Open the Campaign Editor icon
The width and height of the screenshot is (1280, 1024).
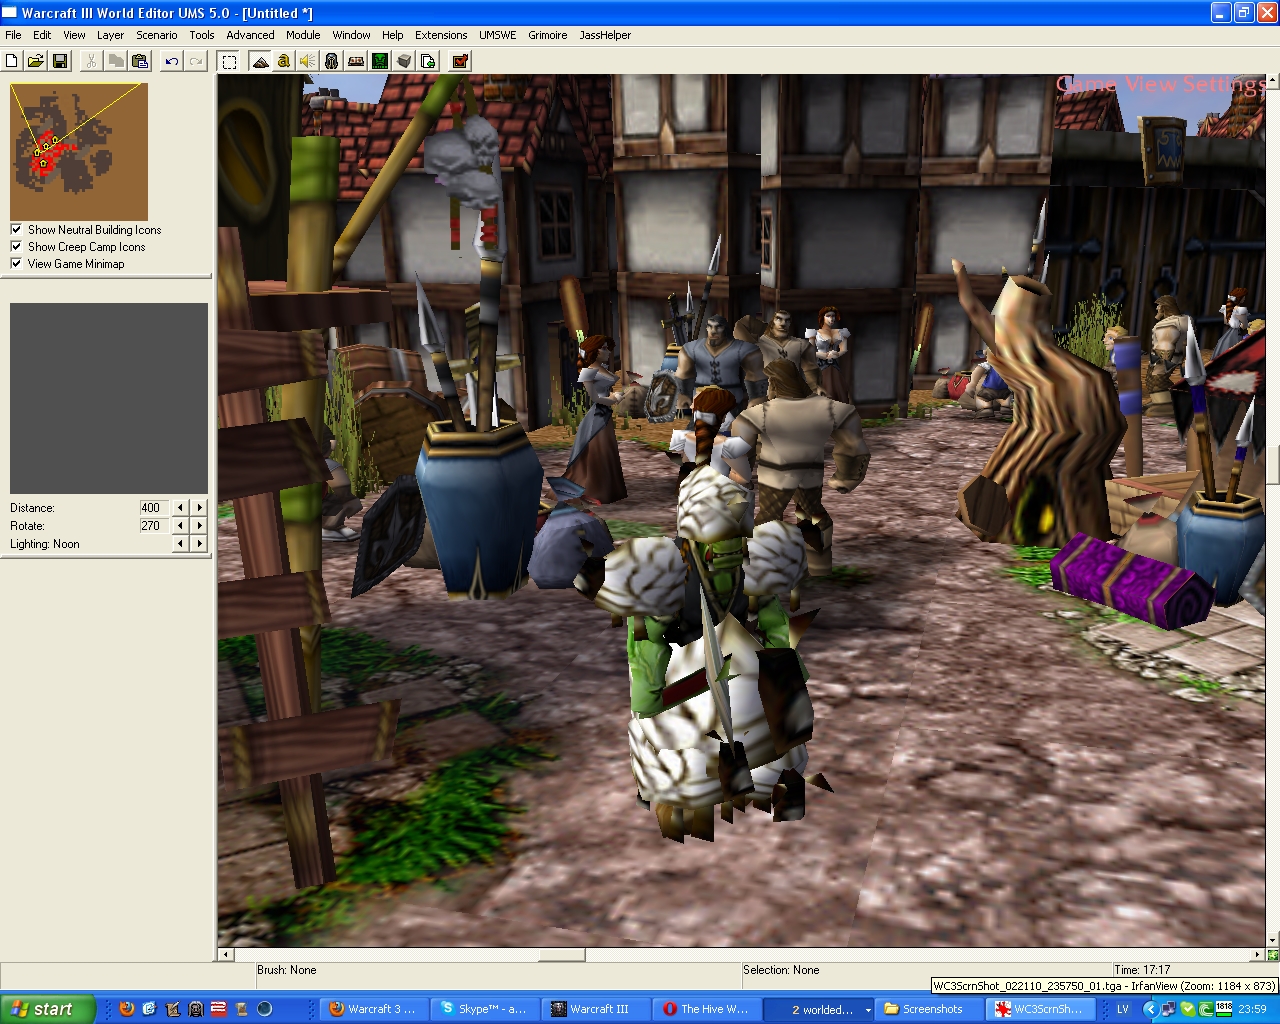[356, 61]
